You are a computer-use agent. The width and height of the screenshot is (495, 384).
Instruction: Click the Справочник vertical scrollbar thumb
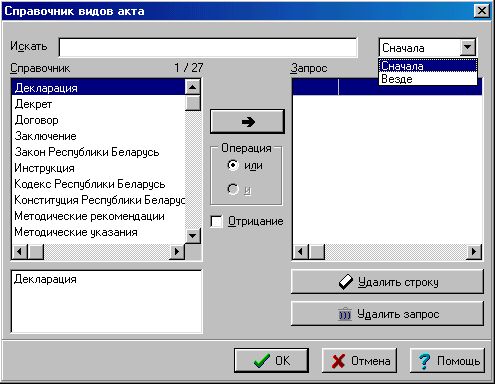(x=193, y=103)
